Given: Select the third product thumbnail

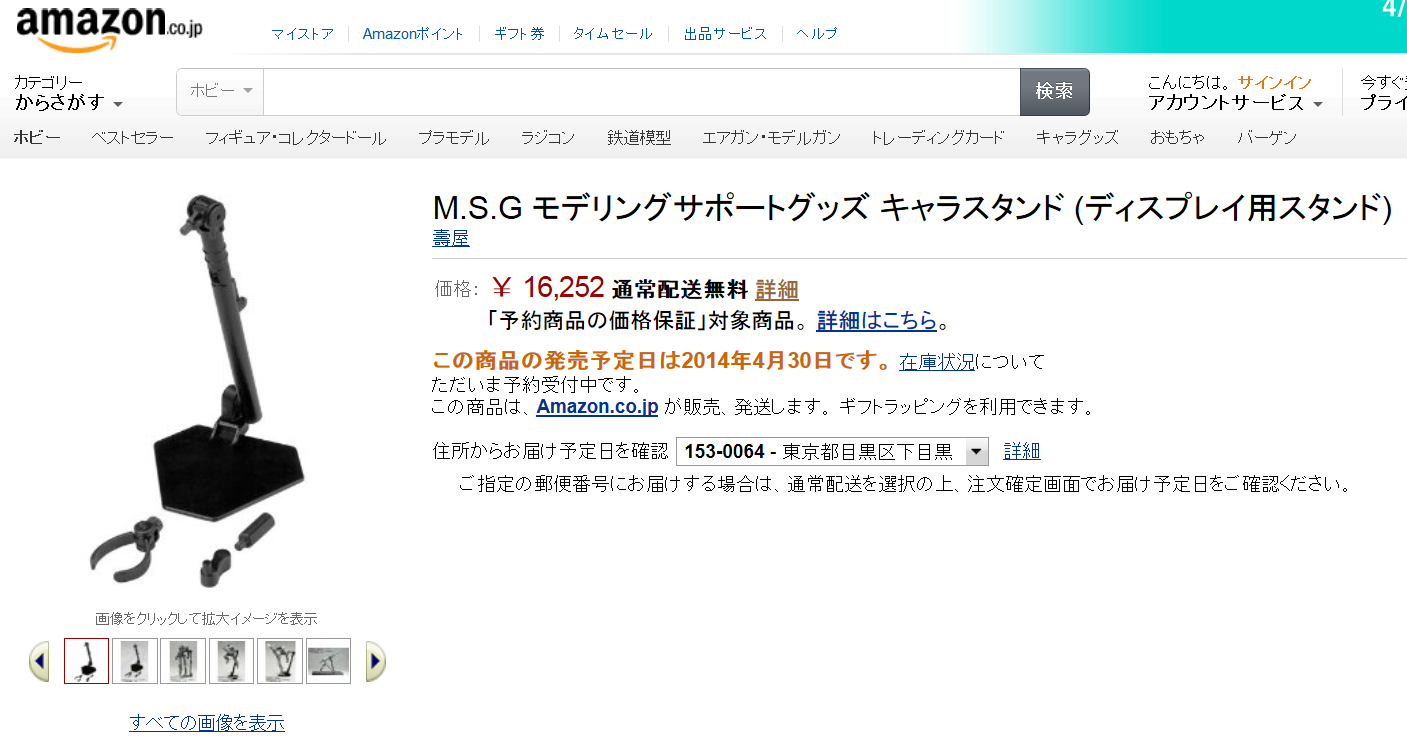Looking at the screenshot, I should pyautogui.click(x=183, y=661).
